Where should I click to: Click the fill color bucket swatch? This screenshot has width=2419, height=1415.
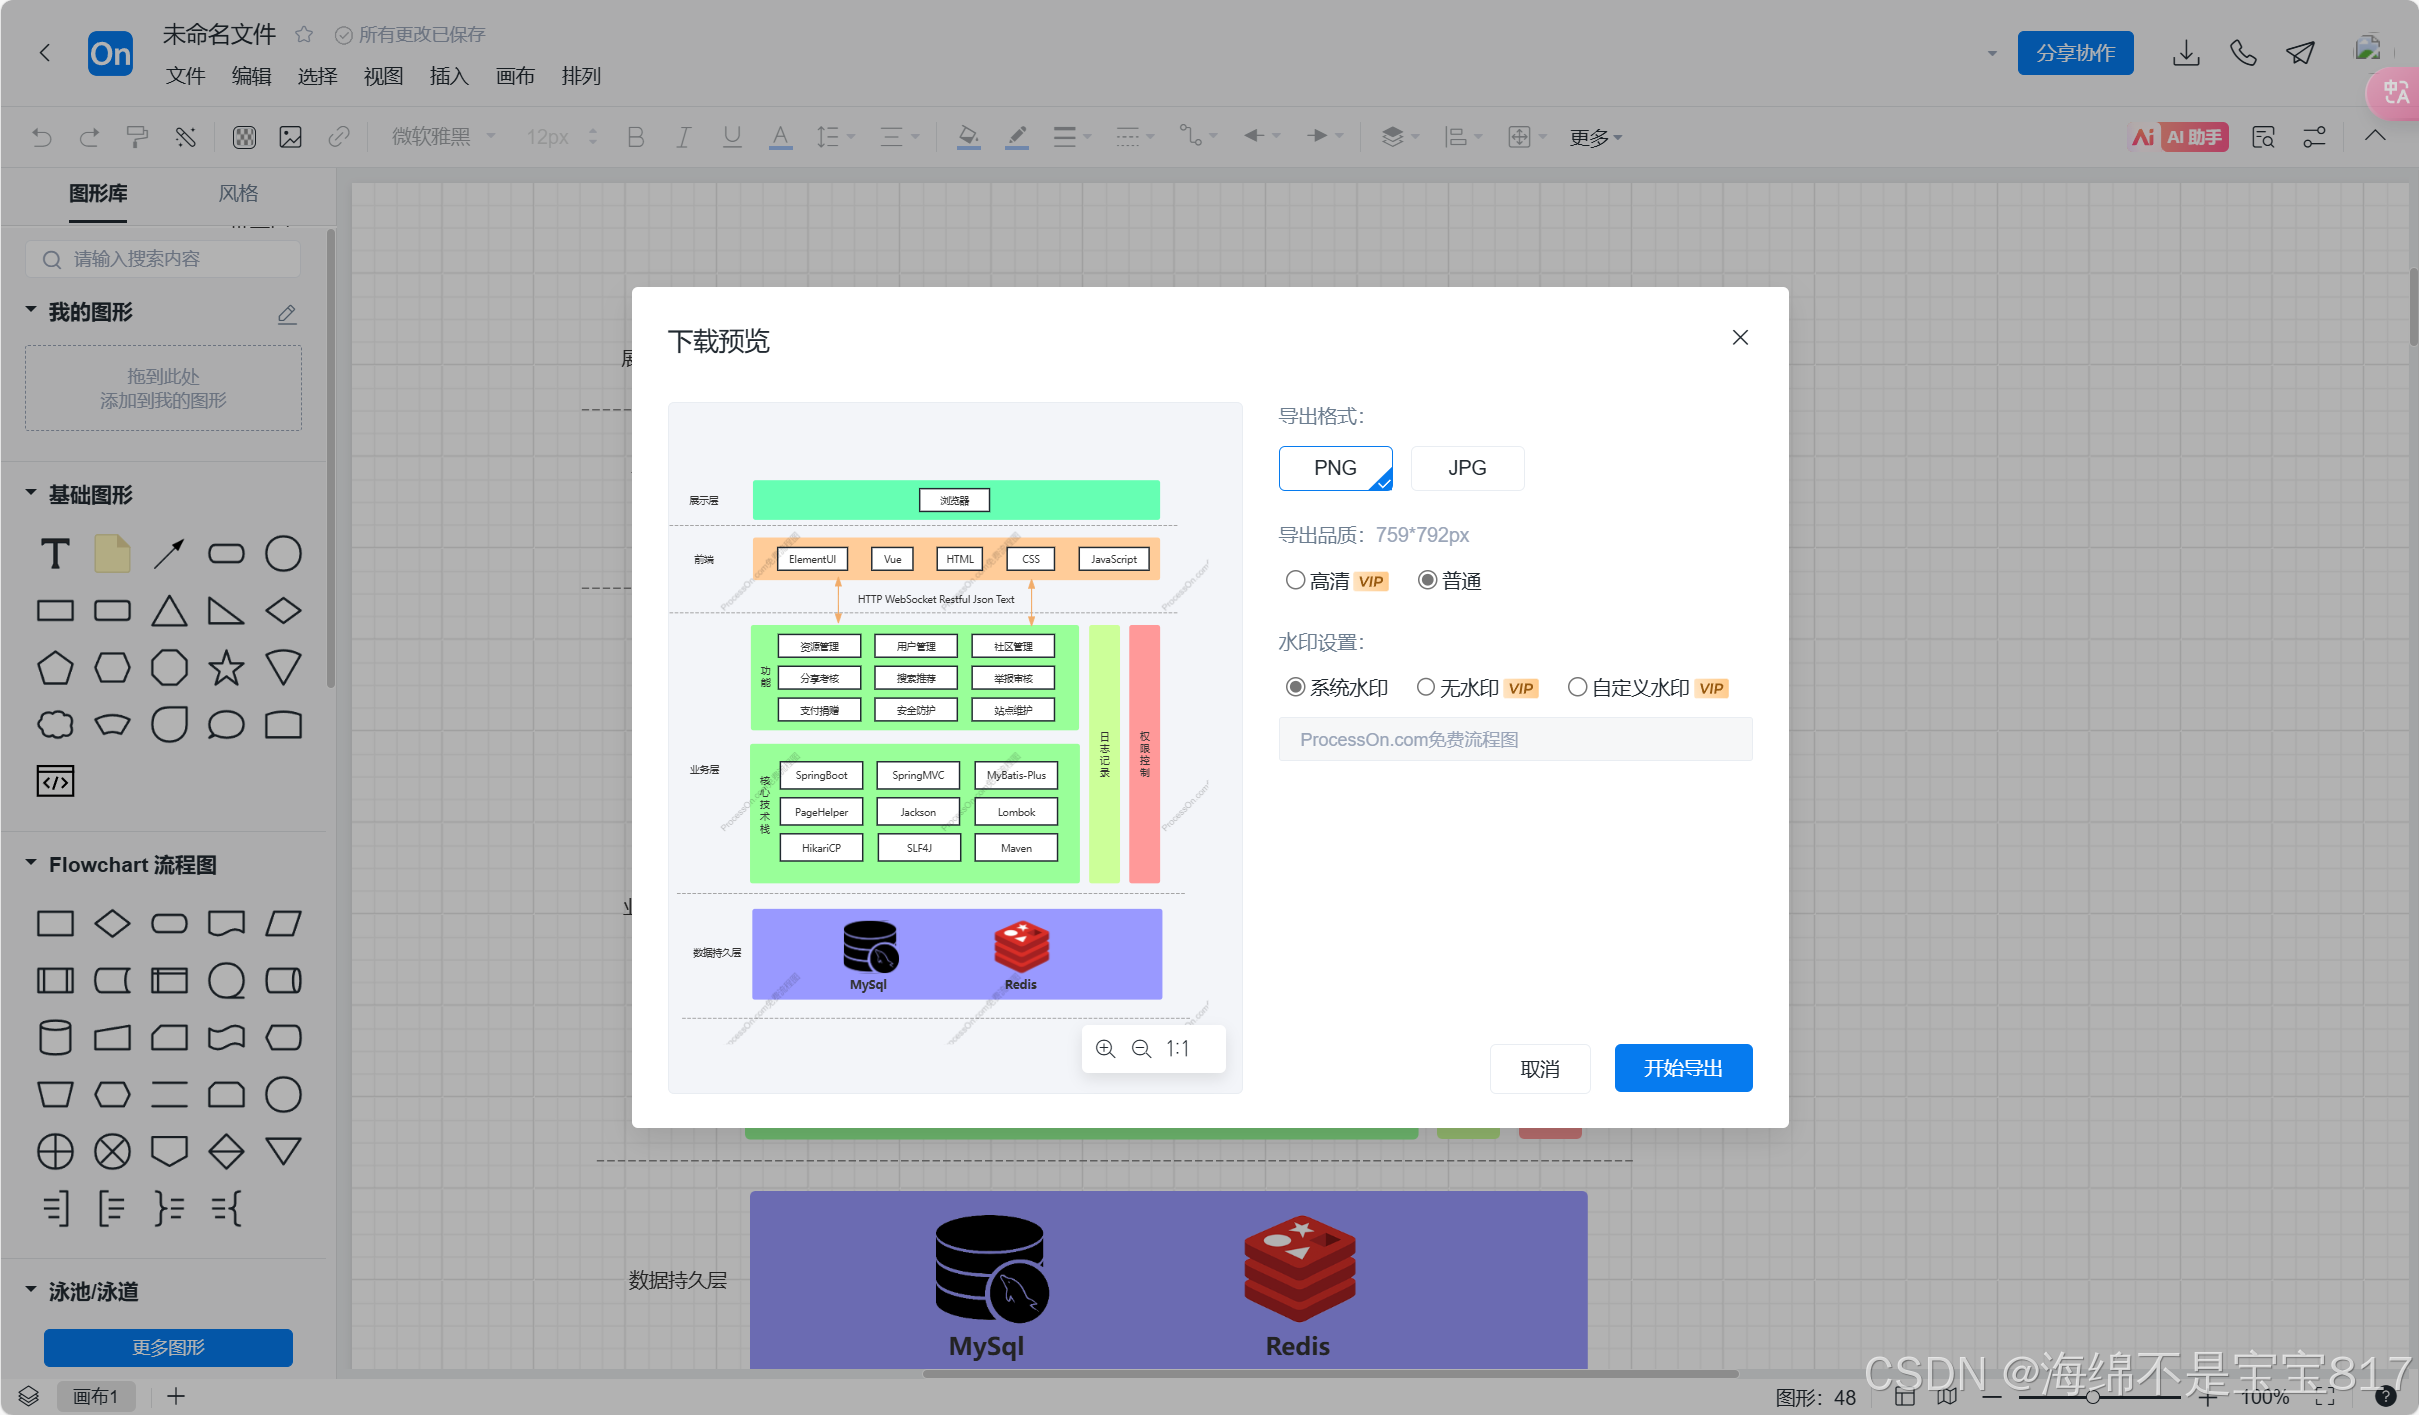coord(967,137)
